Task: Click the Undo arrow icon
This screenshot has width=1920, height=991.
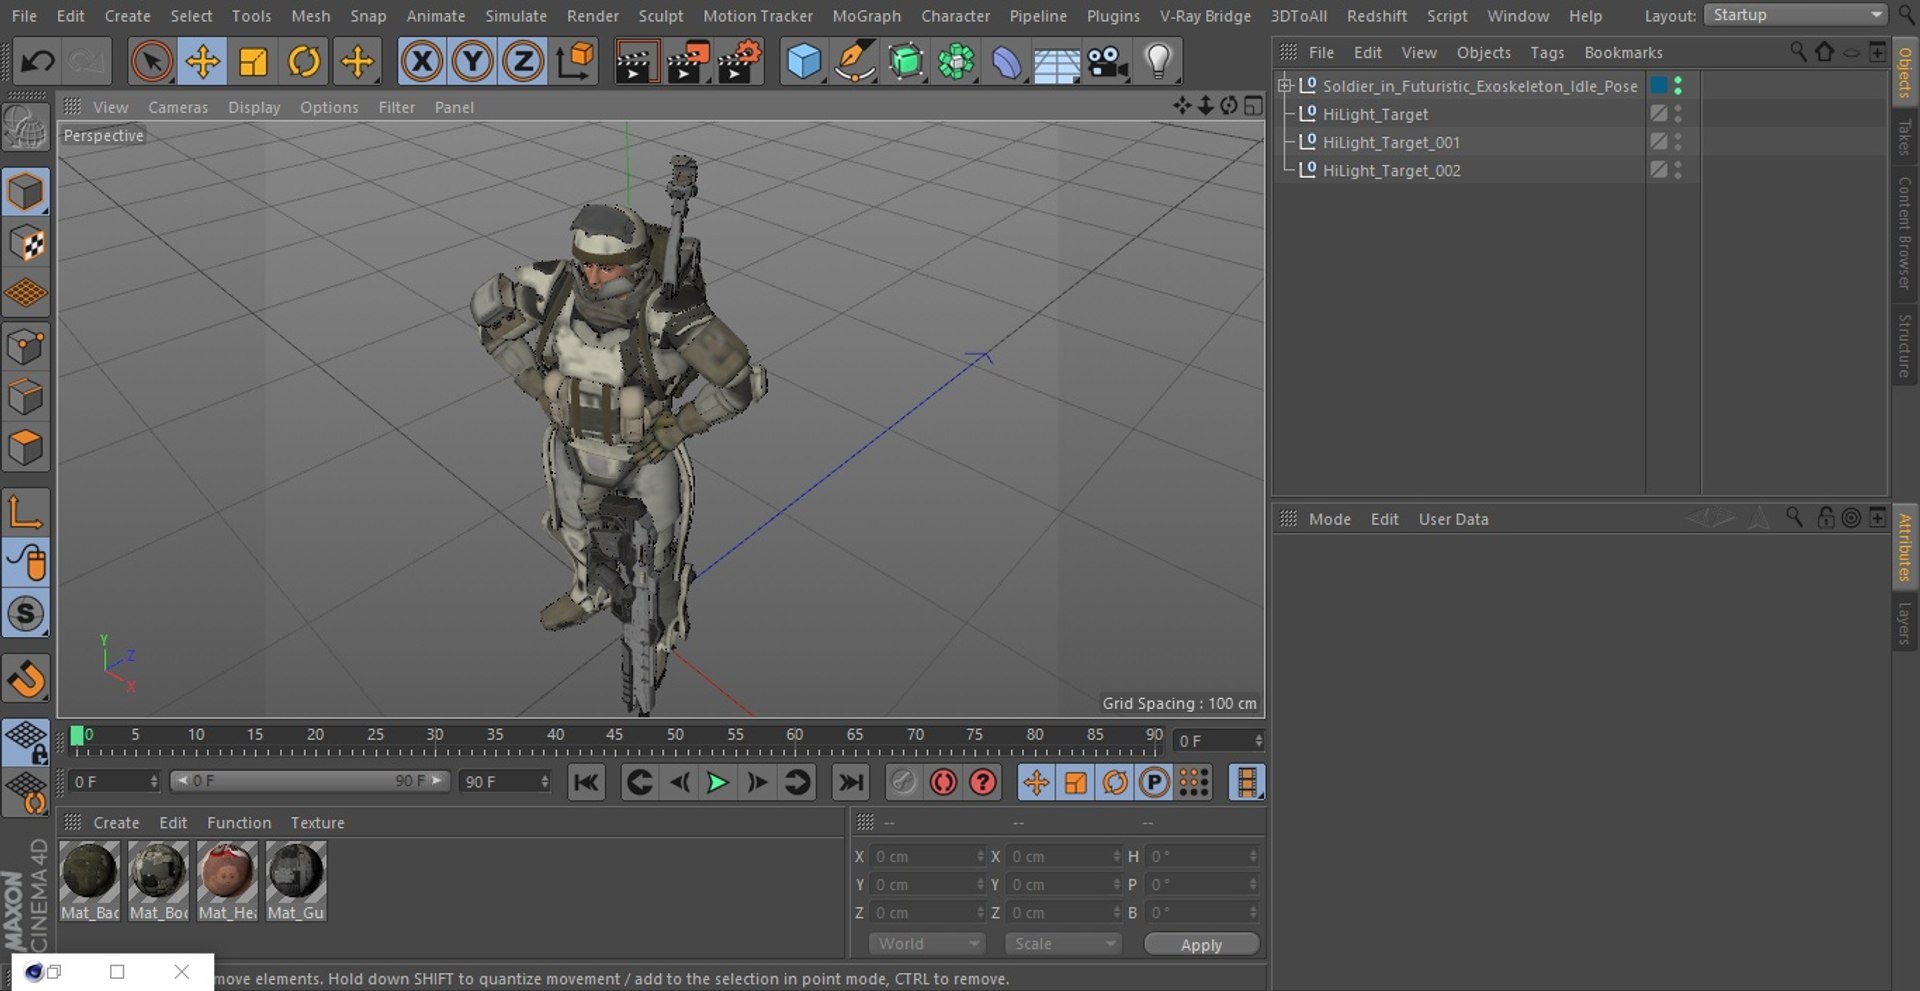Action: coord(37,62)
